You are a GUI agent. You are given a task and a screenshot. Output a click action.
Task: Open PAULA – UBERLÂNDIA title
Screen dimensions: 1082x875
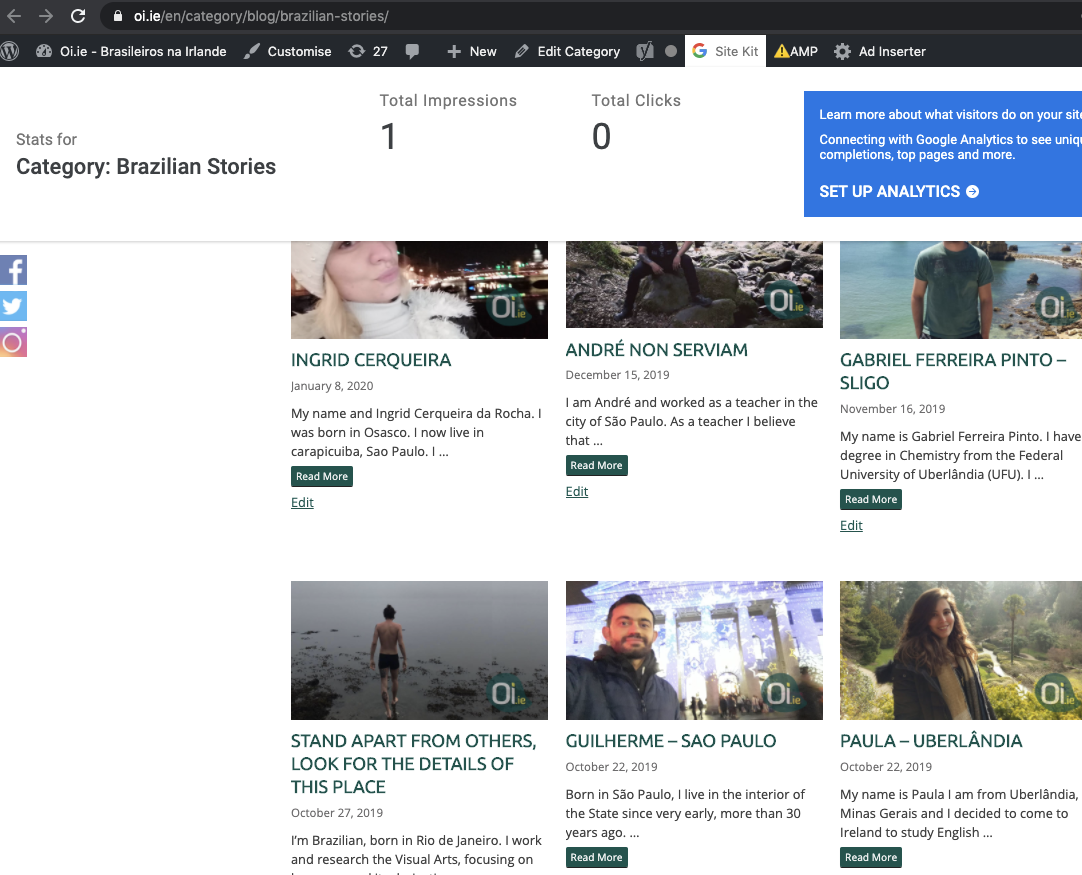pyautogui.click(x=931, y=741)
